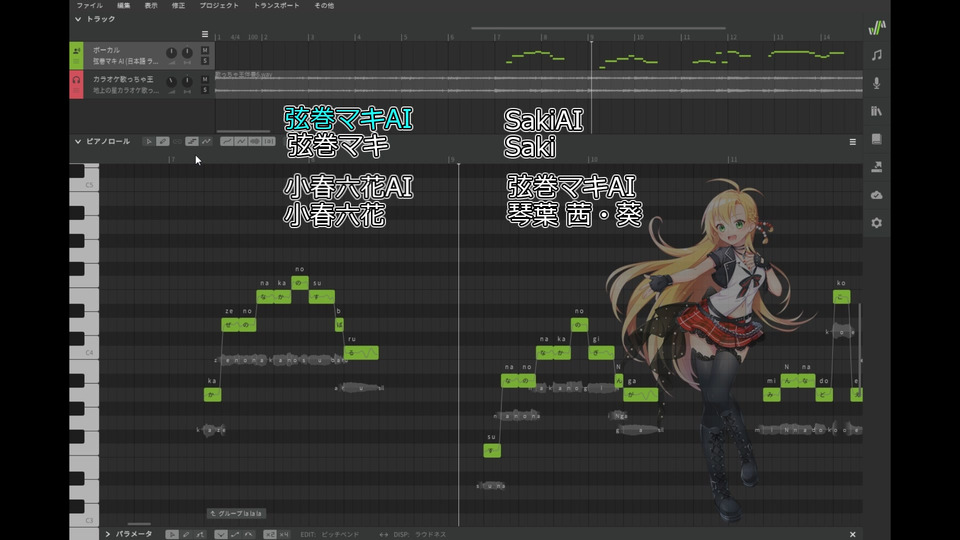The width and height of the screenshot is (960, 540).
Task: Select the parameter smooth curve mode
Action: coord(221,534)
